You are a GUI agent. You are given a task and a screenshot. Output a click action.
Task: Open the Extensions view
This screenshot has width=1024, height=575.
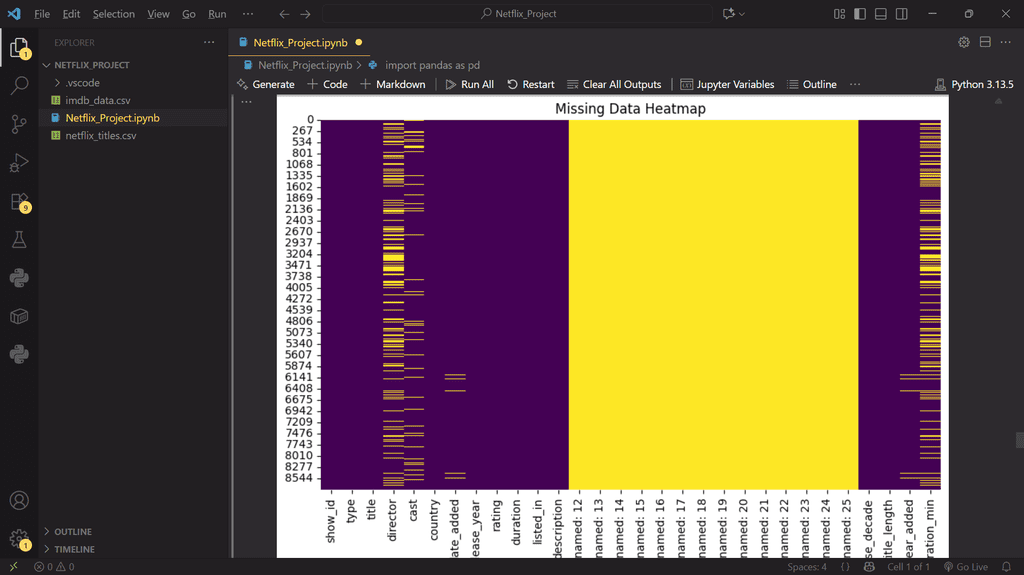coord(19,202)
